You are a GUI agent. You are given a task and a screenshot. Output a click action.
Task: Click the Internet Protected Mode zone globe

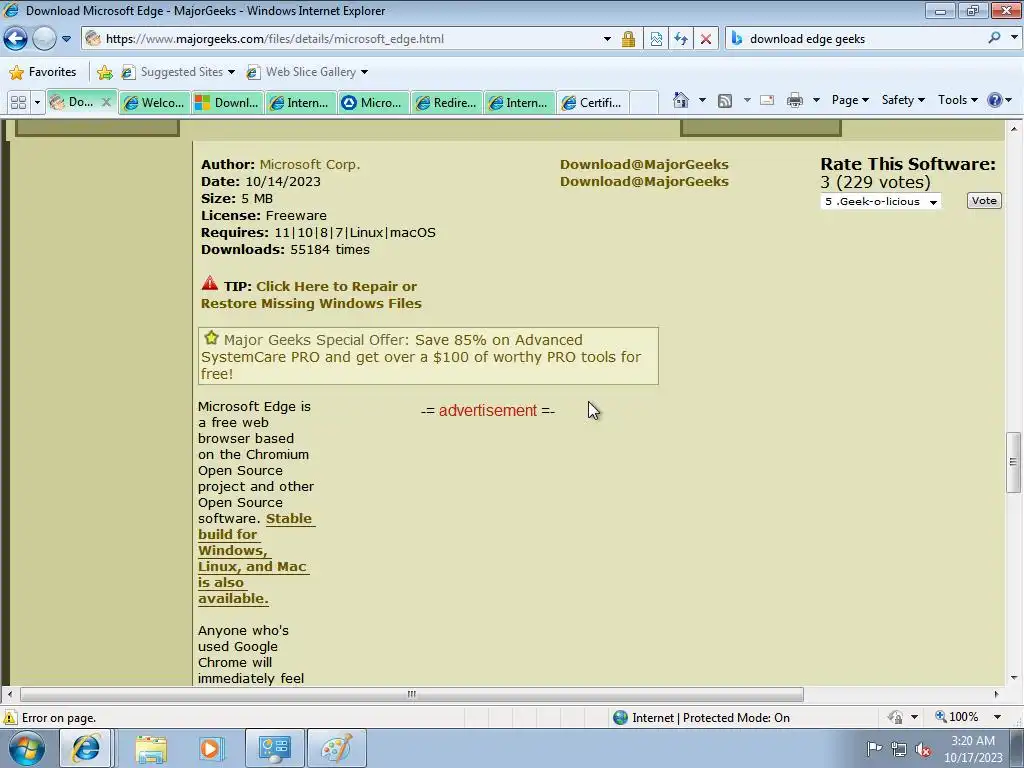pyautogui.click(x=620, y=718)
